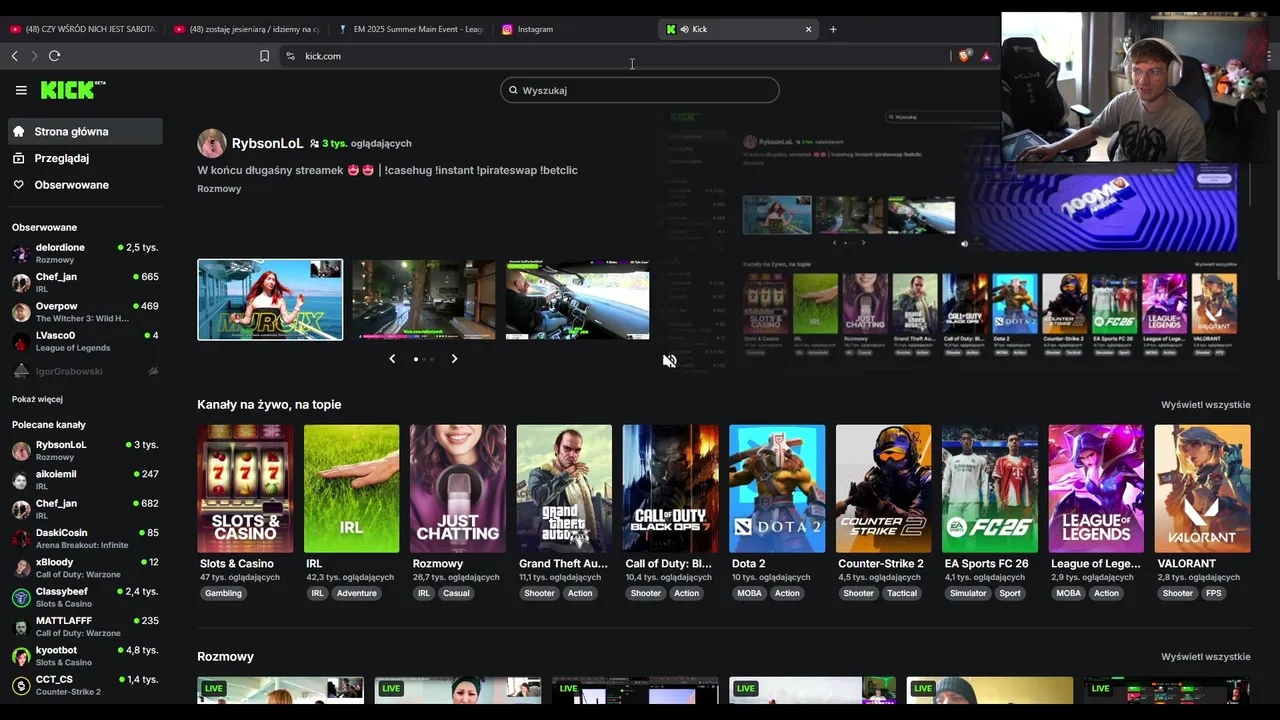Open Przeglądaj menu item
The width and height of the screenshot is (1280, 720).
pyautogui.click(x=86, y=158)
